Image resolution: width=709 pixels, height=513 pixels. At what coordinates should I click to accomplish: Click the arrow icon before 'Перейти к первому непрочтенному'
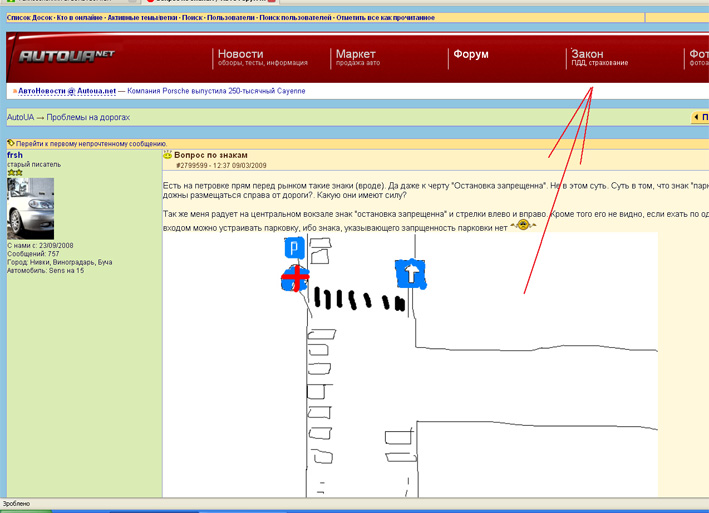pos(11,143)
